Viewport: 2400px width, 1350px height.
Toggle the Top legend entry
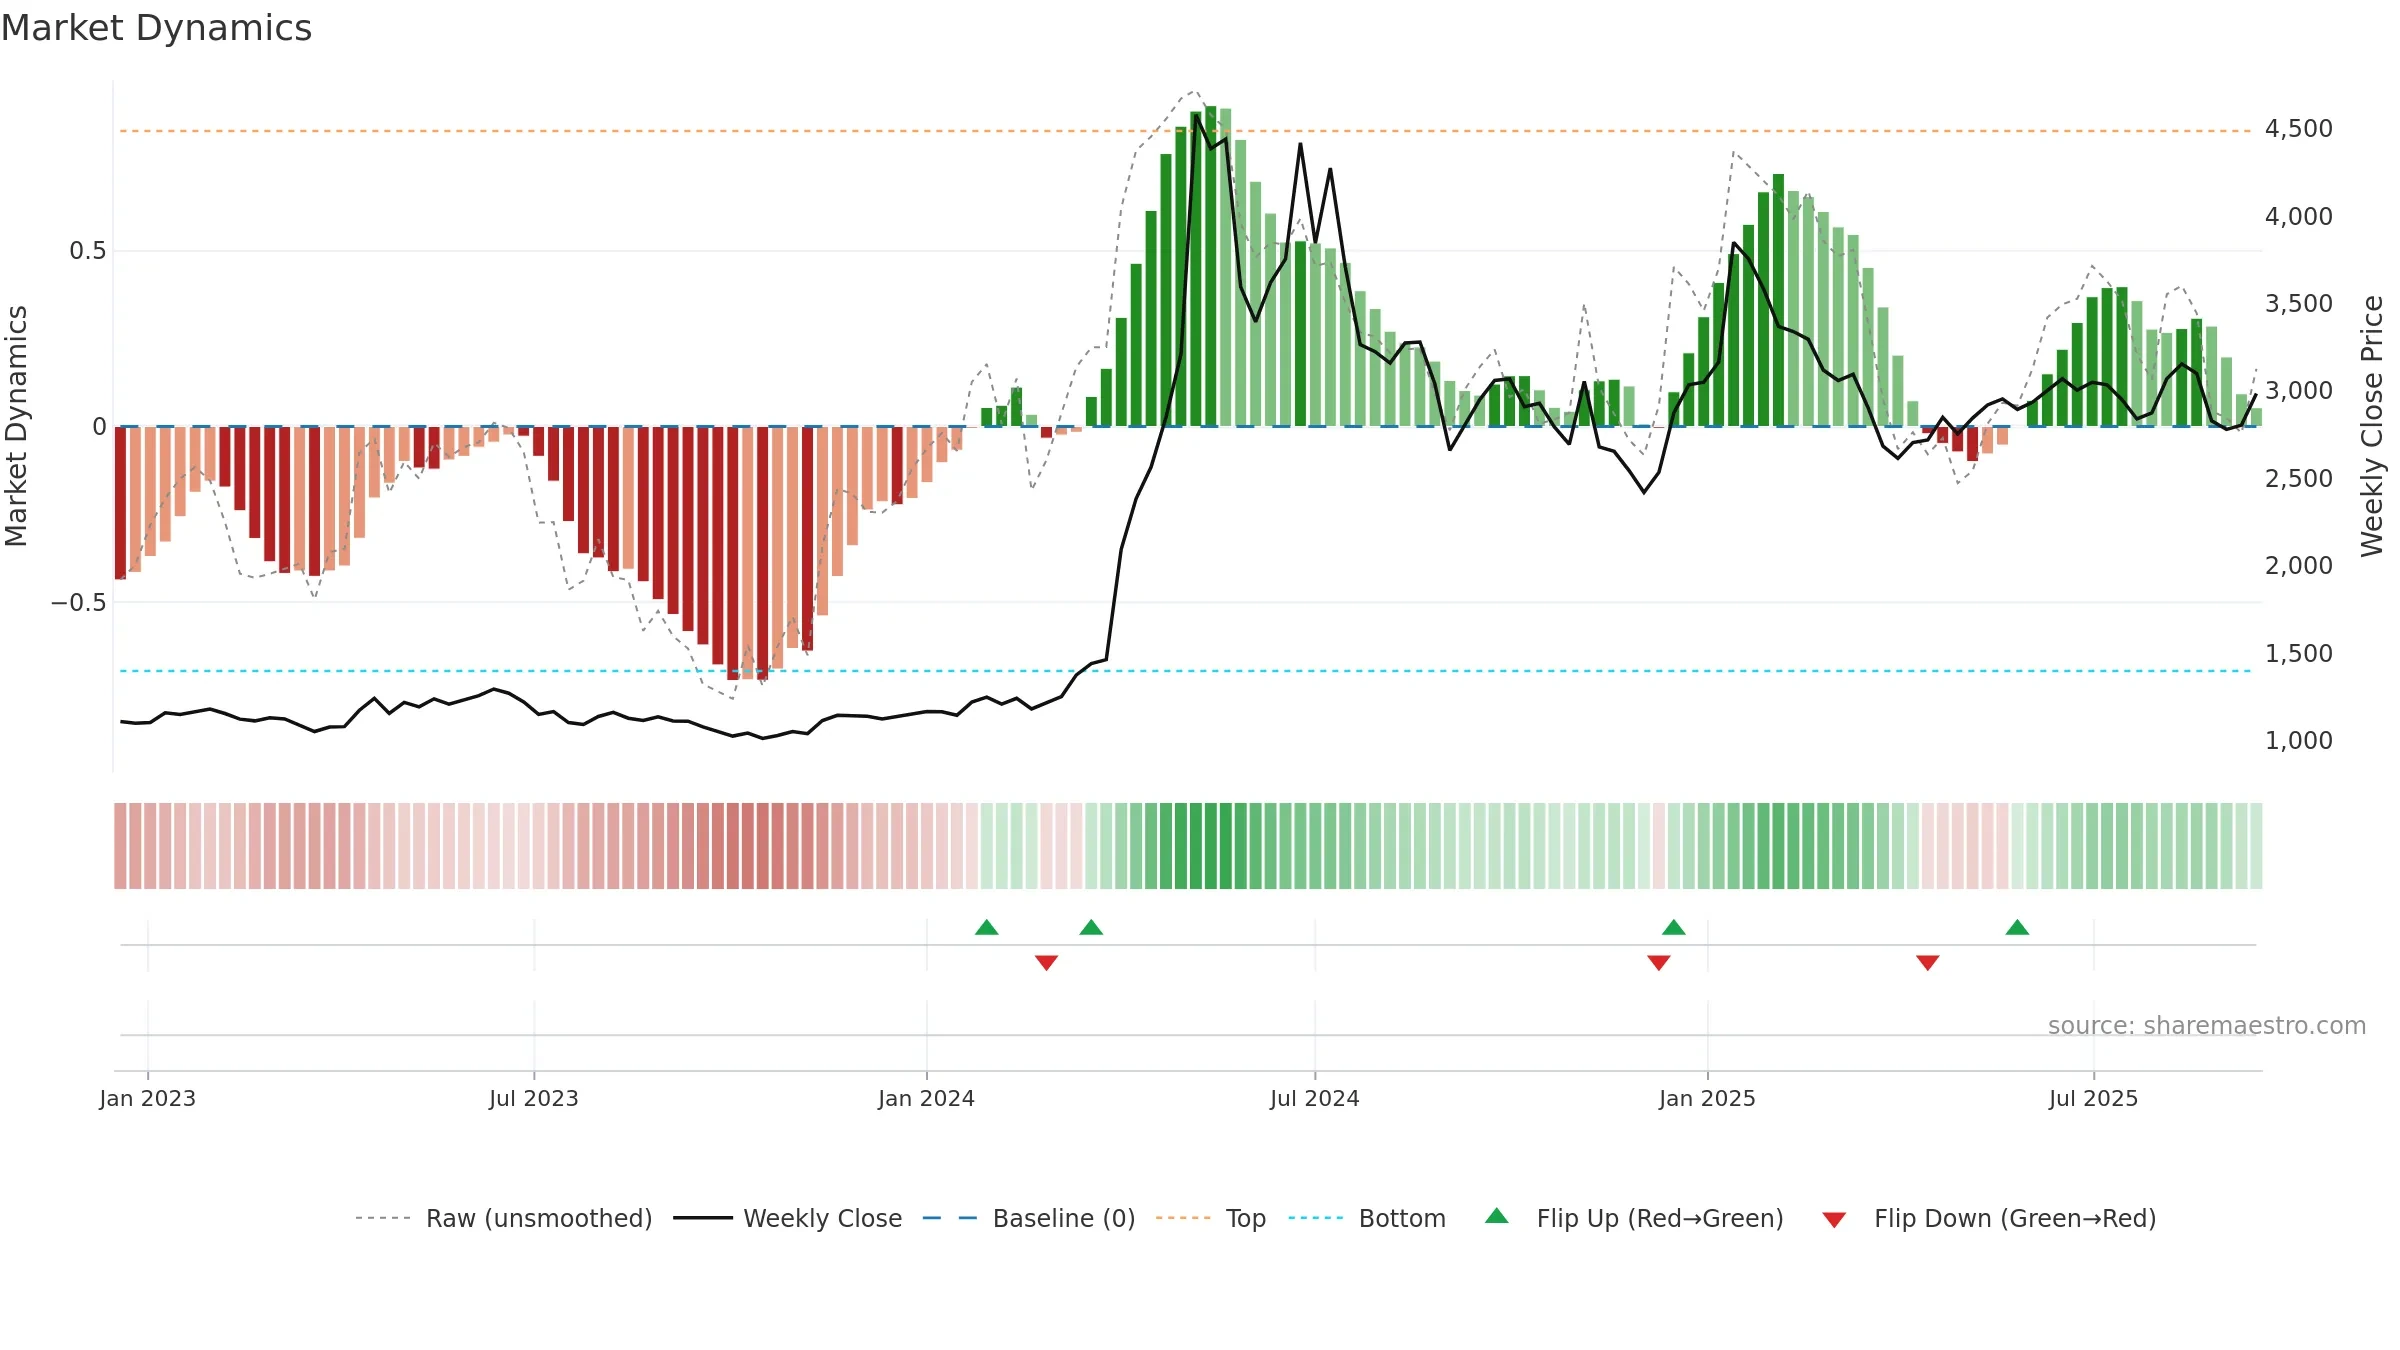[1211, 1218]
